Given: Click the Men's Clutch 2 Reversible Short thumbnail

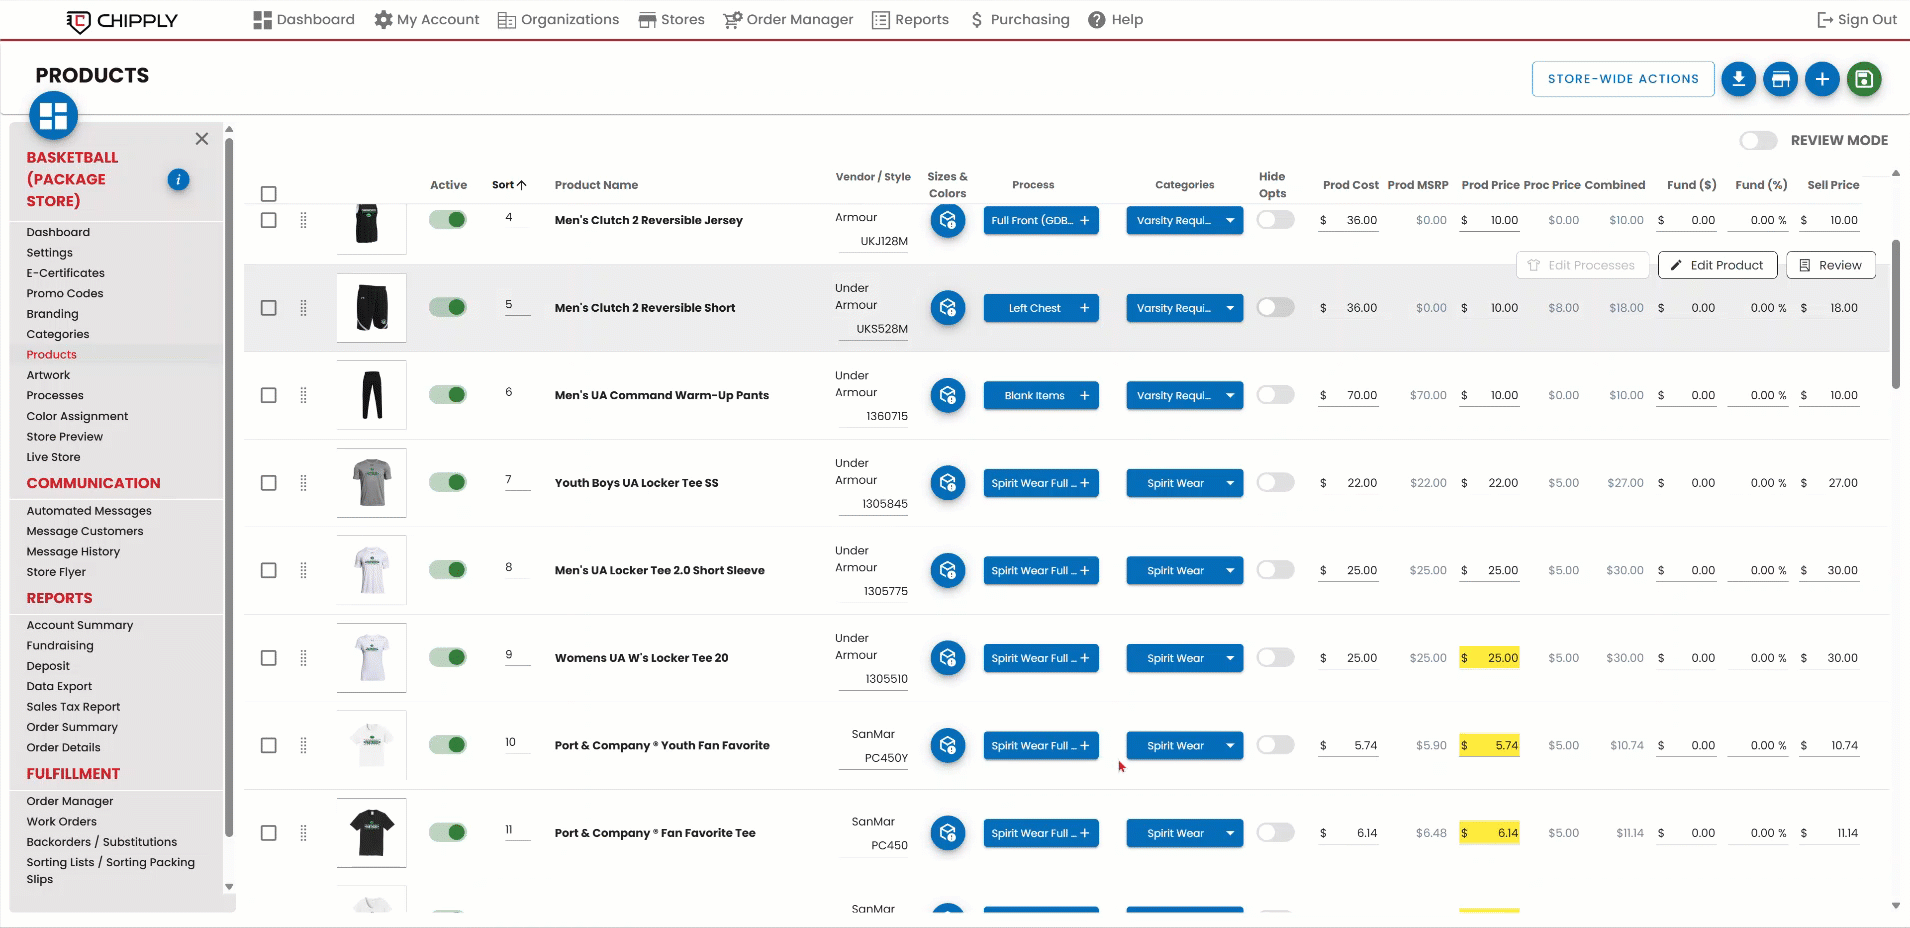Looking at the screenshot, I should [372, 308].
